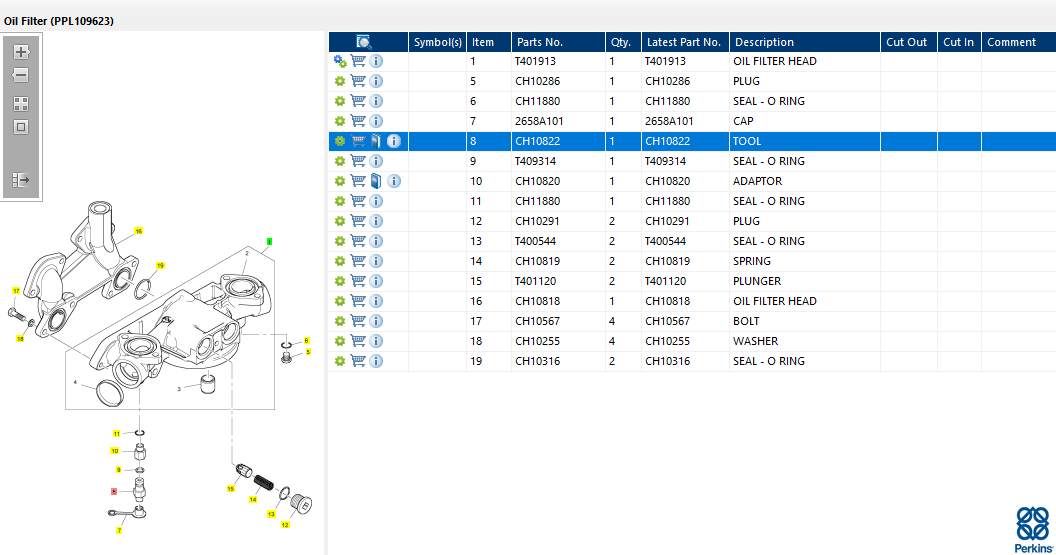
Task: Show info for item 5 CH10286
Action: (x=376, y=81)
